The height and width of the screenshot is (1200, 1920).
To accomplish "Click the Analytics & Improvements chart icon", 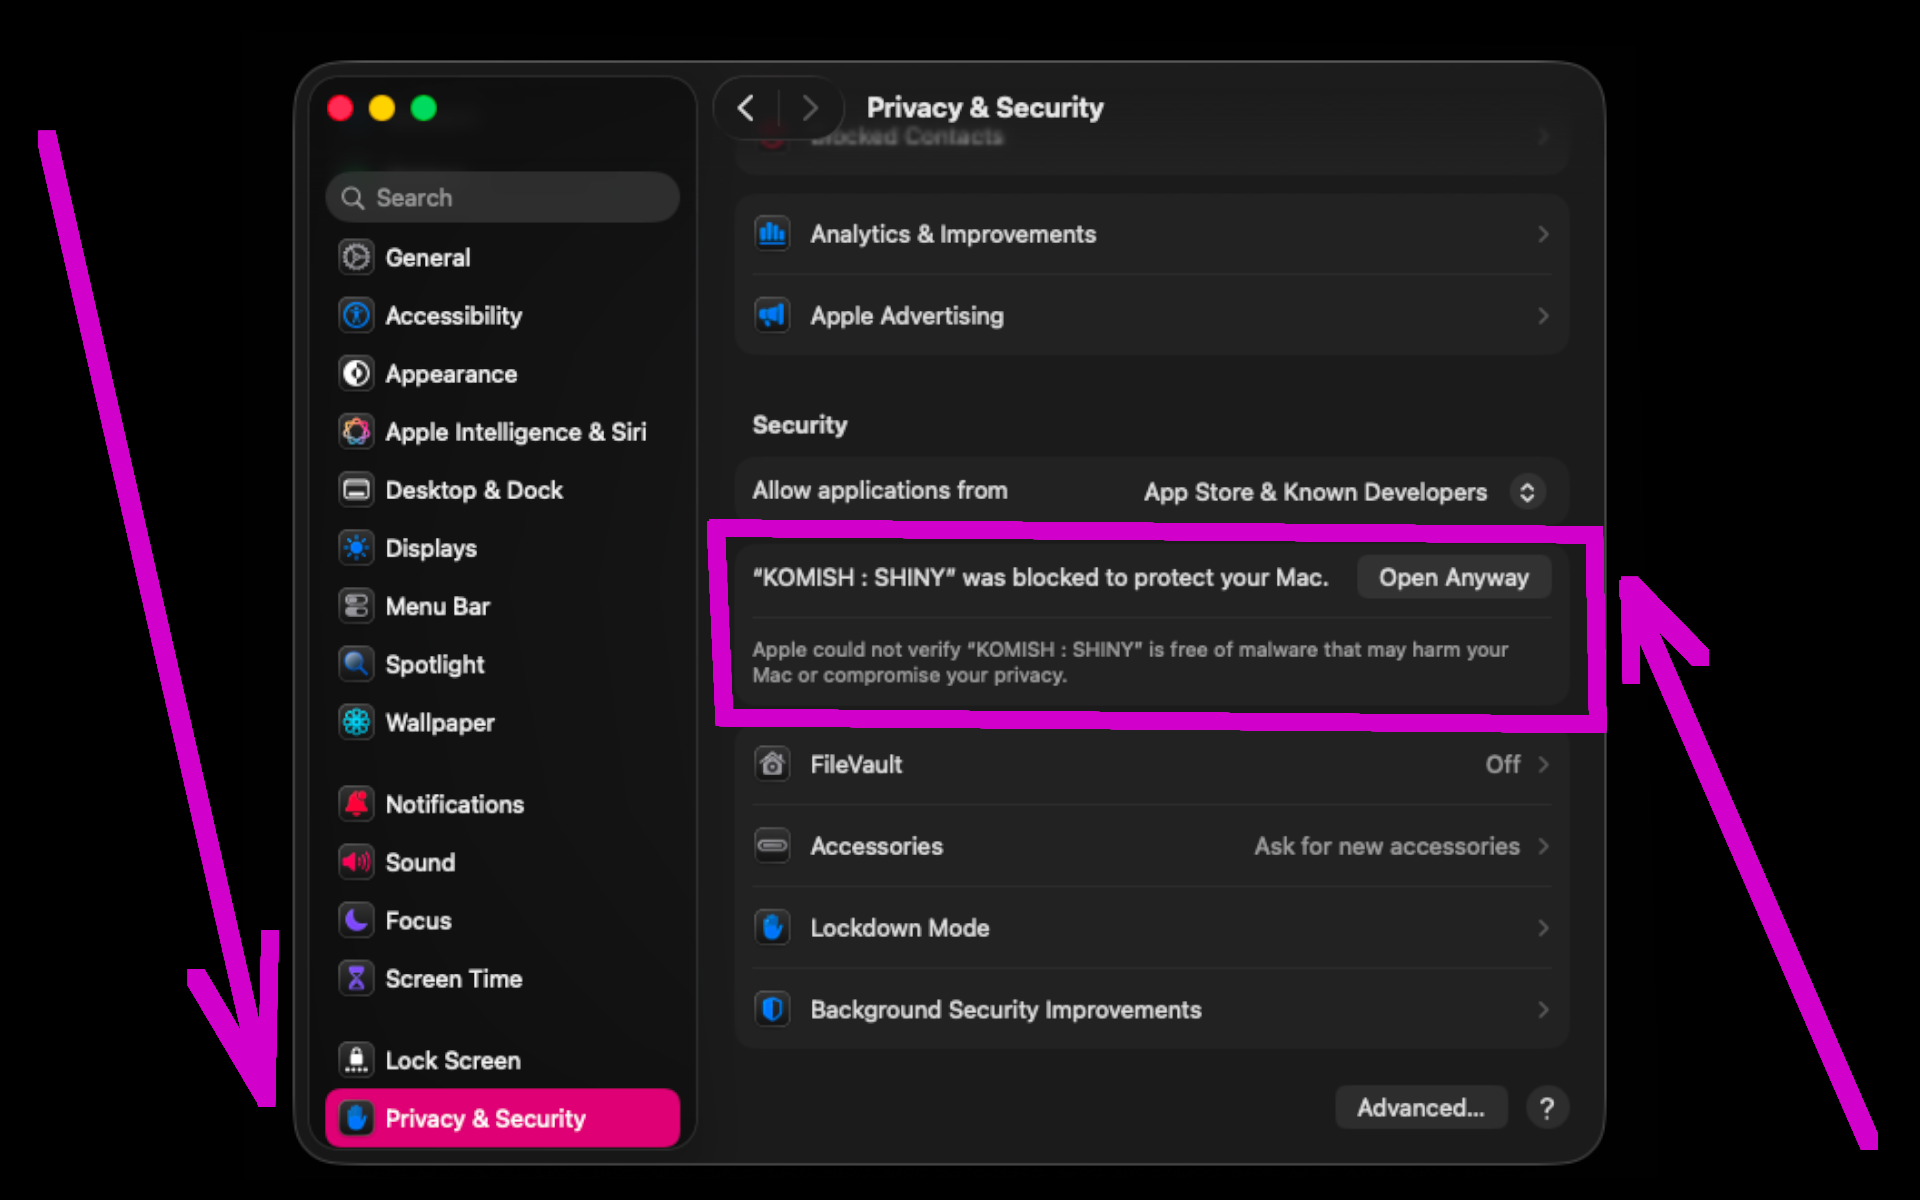I will (772, 234).
